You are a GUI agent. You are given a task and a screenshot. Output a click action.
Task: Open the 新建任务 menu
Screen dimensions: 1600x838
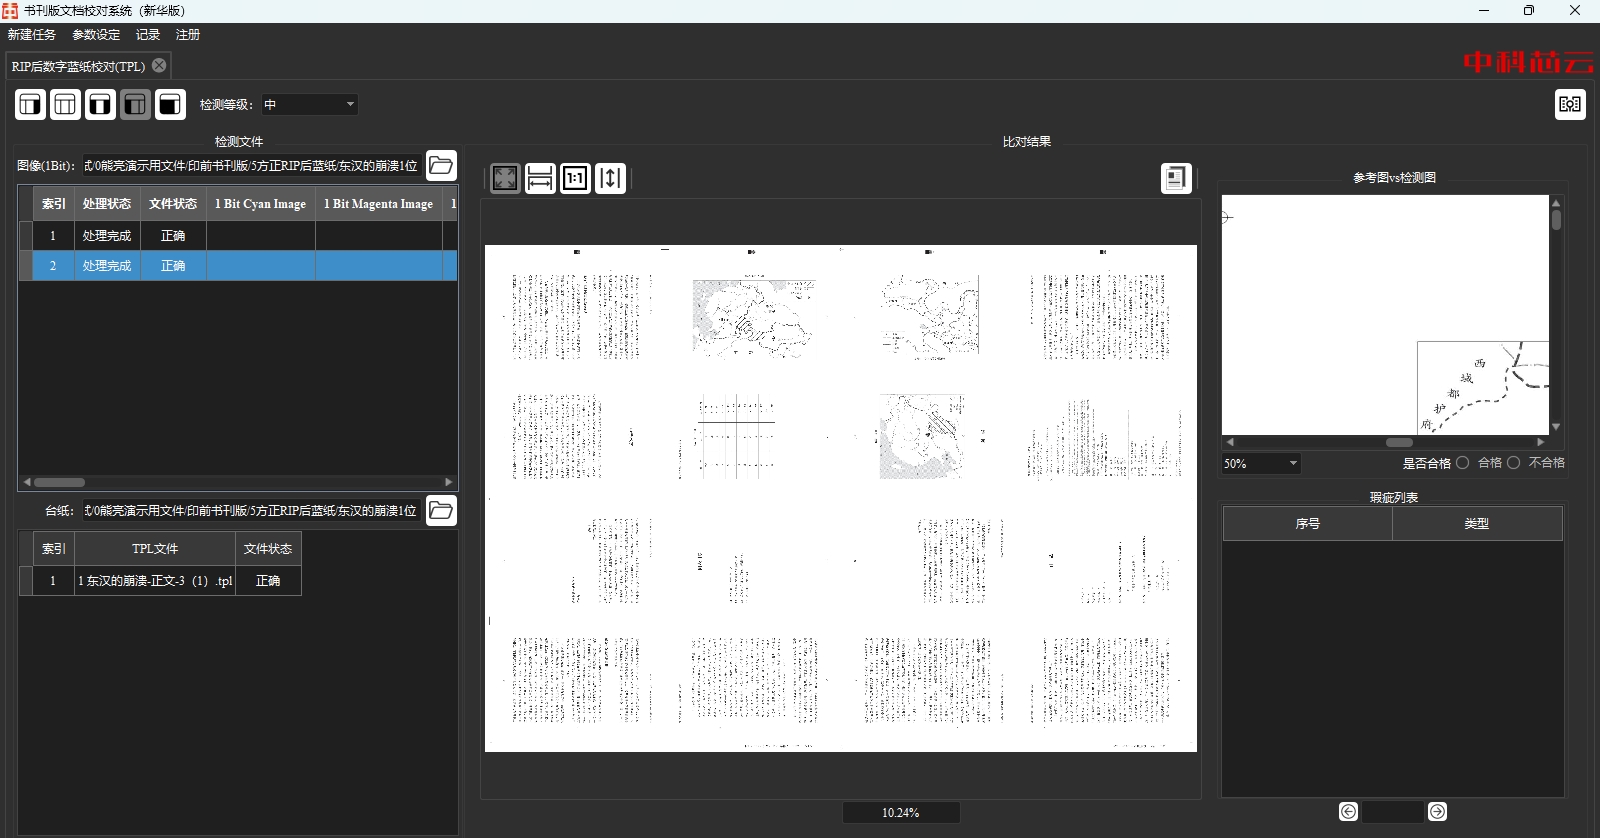click(32, 34)
